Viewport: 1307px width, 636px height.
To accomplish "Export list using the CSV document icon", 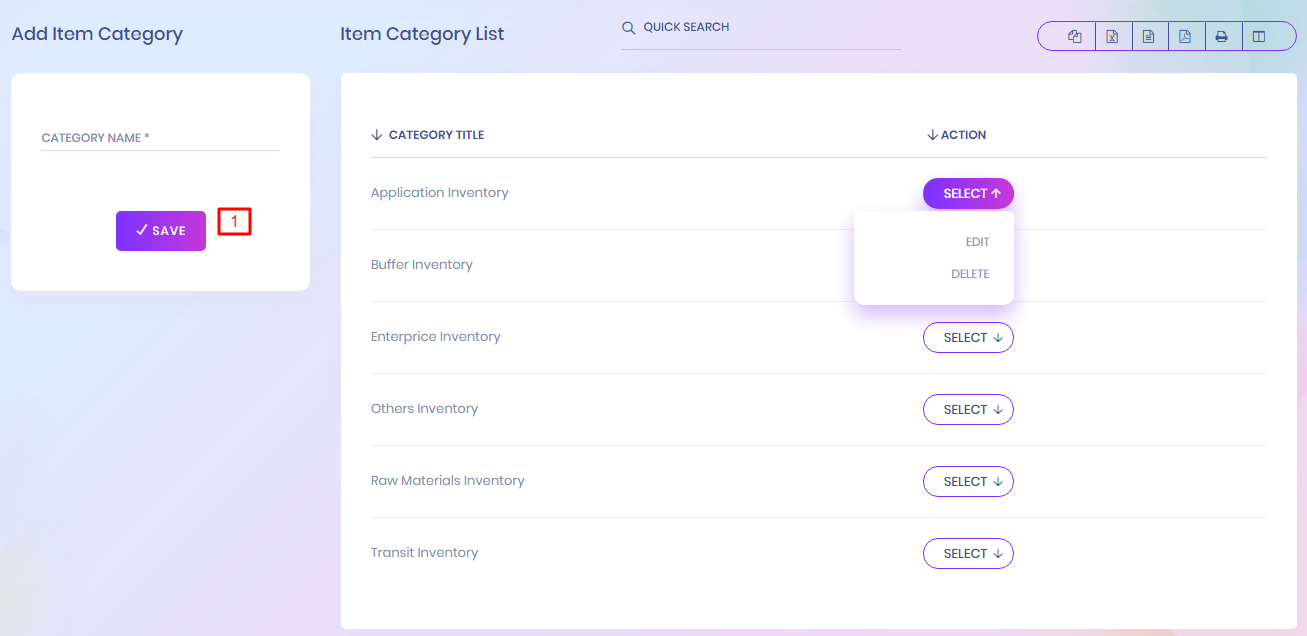I will coord(1149,37).
